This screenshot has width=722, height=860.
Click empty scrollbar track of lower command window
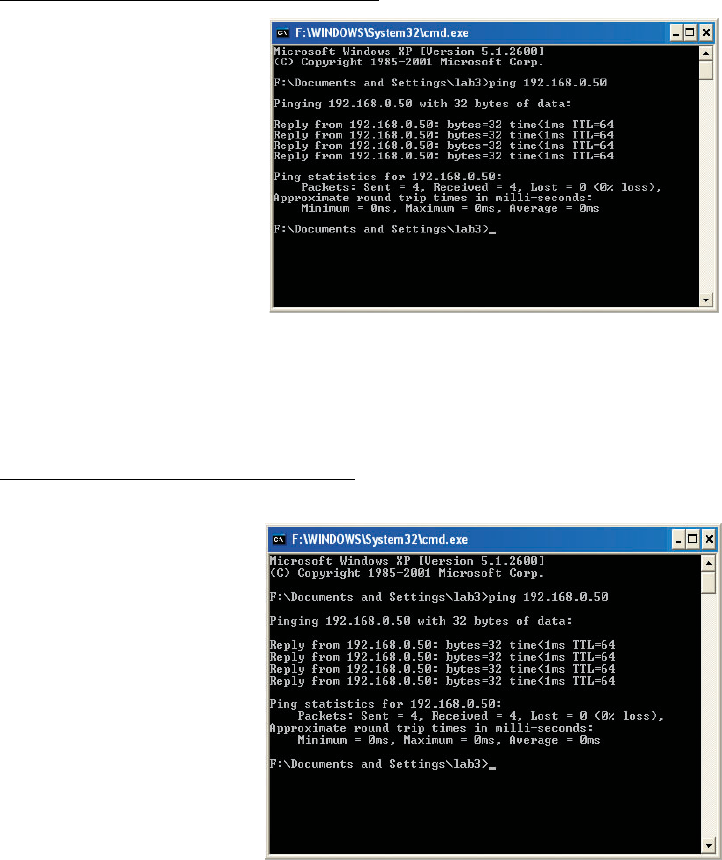pos(708,716)
